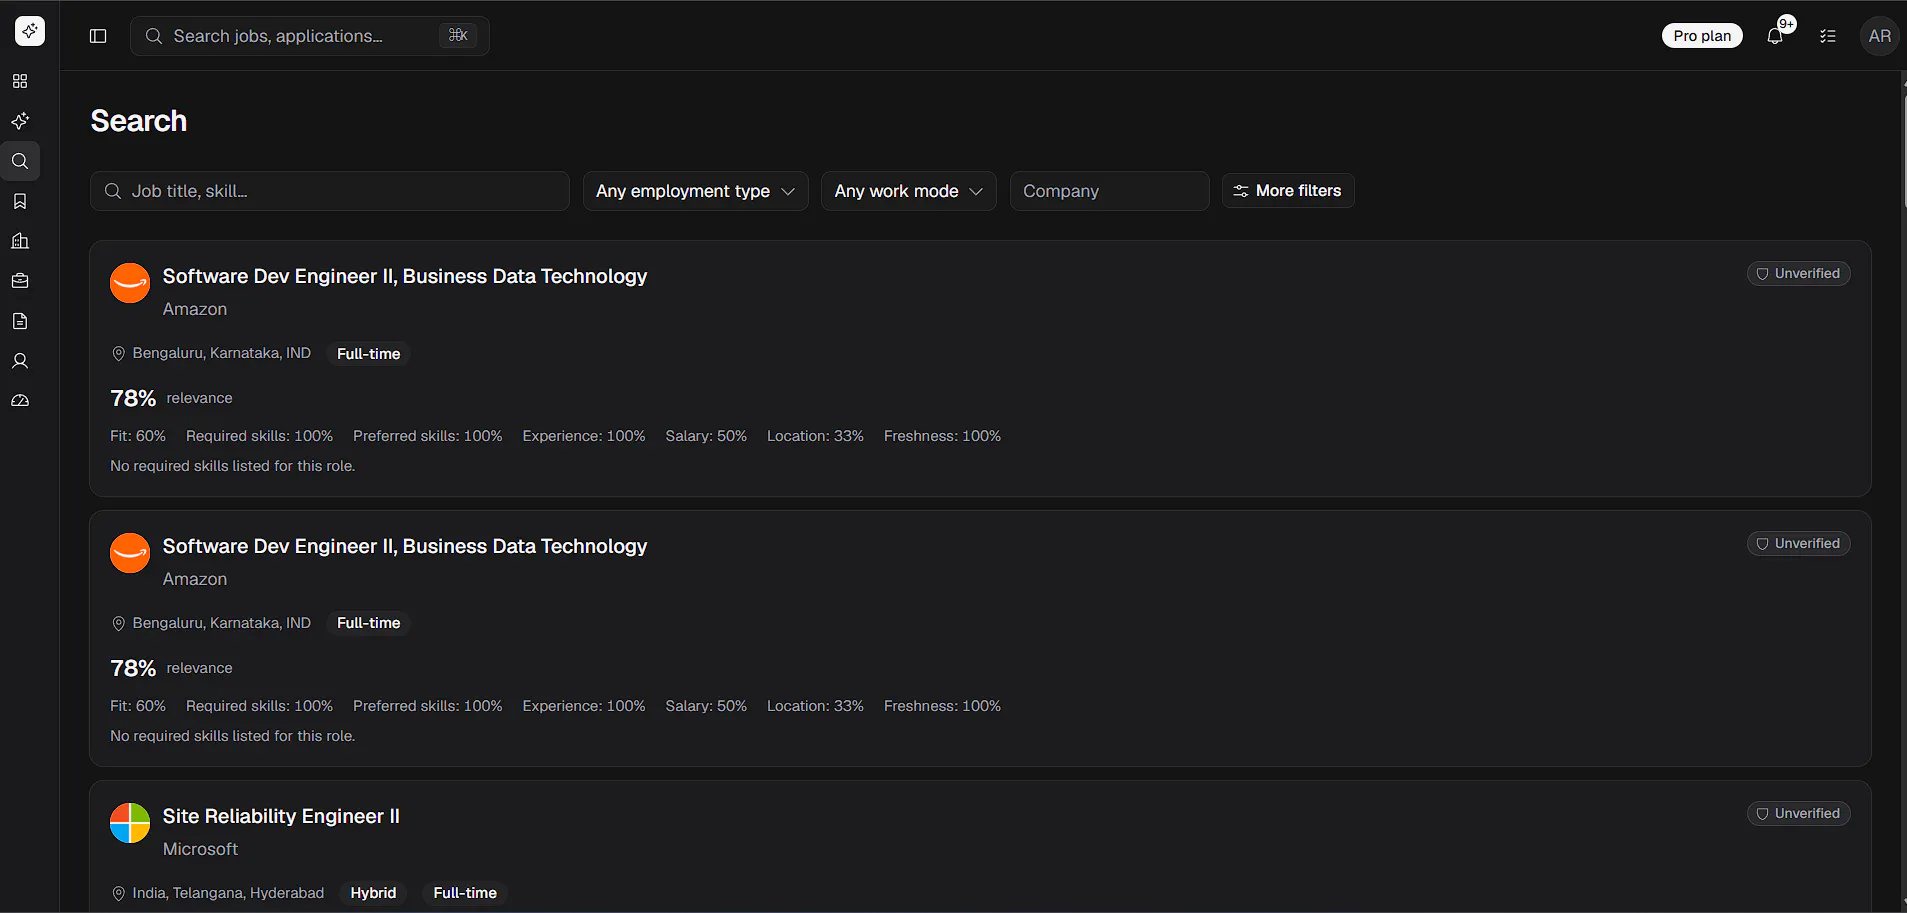Image resolution: width=1907 pixels, height=913 pixels.
Task: Open the second Software Dev Engineer II title
Action: point(405,546)
